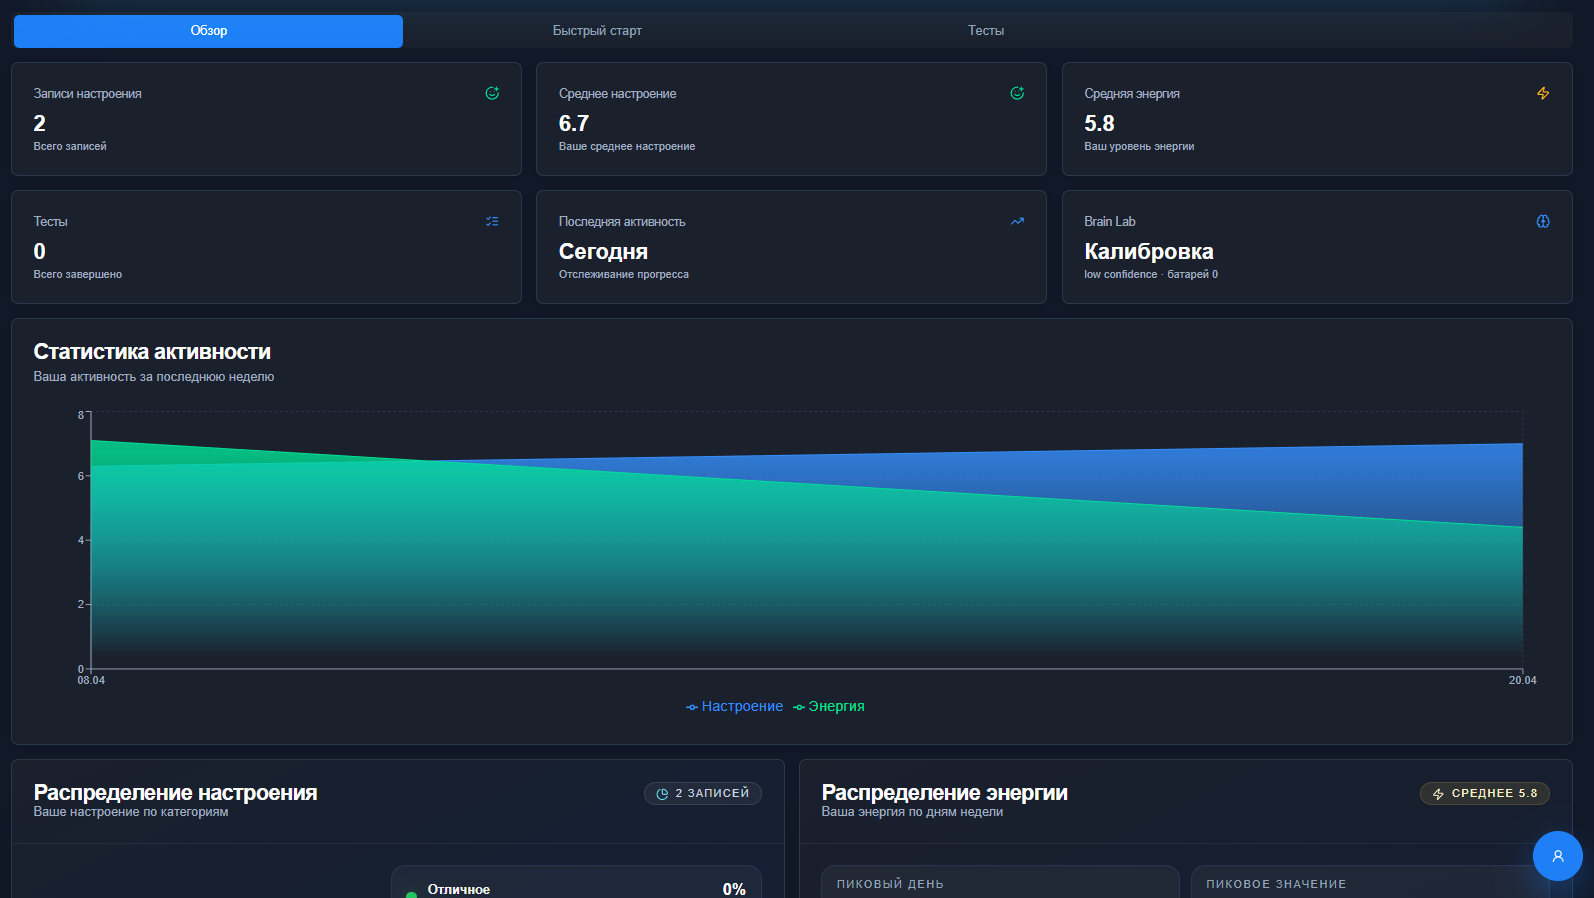Viewport: 1594px width, 898px height.
Task: Click the smiley icon in Записи настроения card
Action: [492, 93]
